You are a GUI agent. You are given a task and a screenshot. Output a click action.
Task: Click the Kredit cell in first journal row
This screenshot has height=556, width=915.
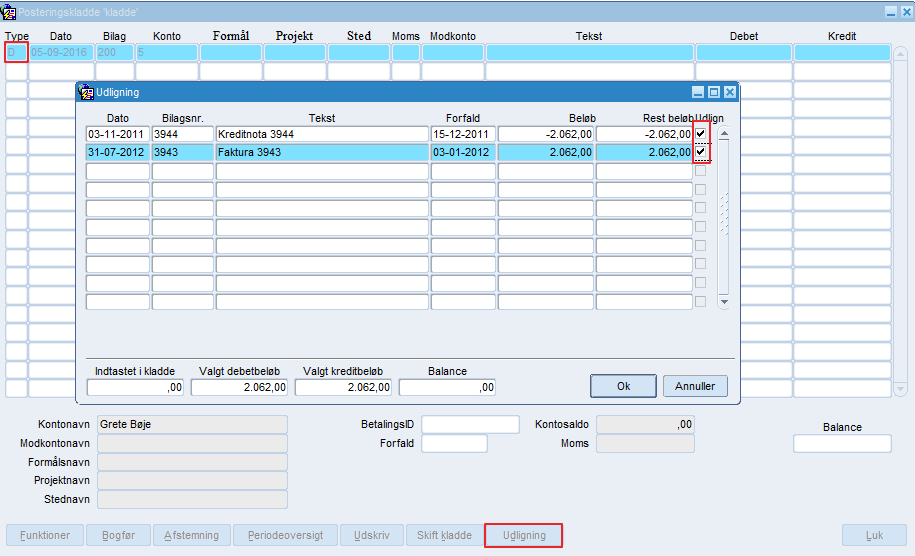[x=842, y=53]
